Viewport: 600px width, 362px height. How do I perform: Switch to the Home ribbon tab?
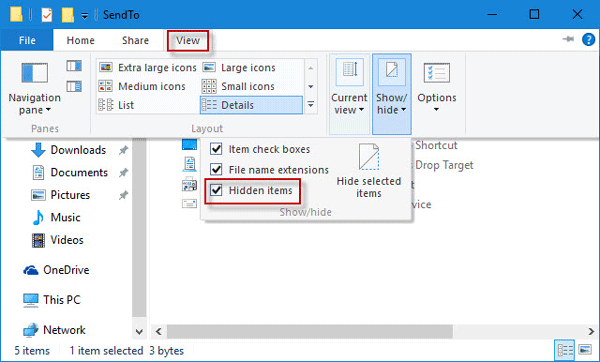point(80,40)
